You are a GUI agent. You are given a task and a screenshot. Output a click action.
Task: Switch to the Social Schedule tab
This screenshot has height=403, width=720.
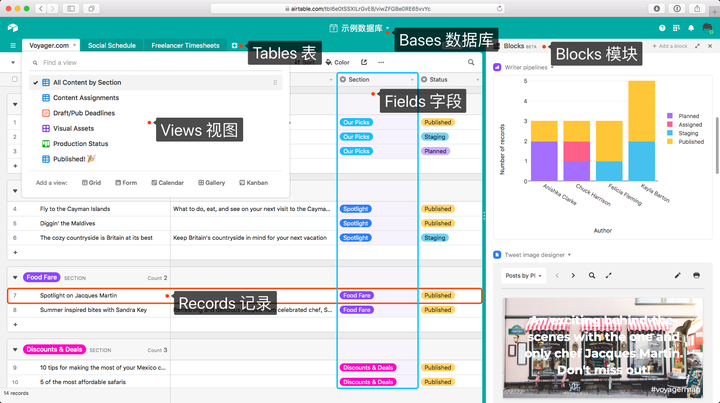[x=112, y=45]
